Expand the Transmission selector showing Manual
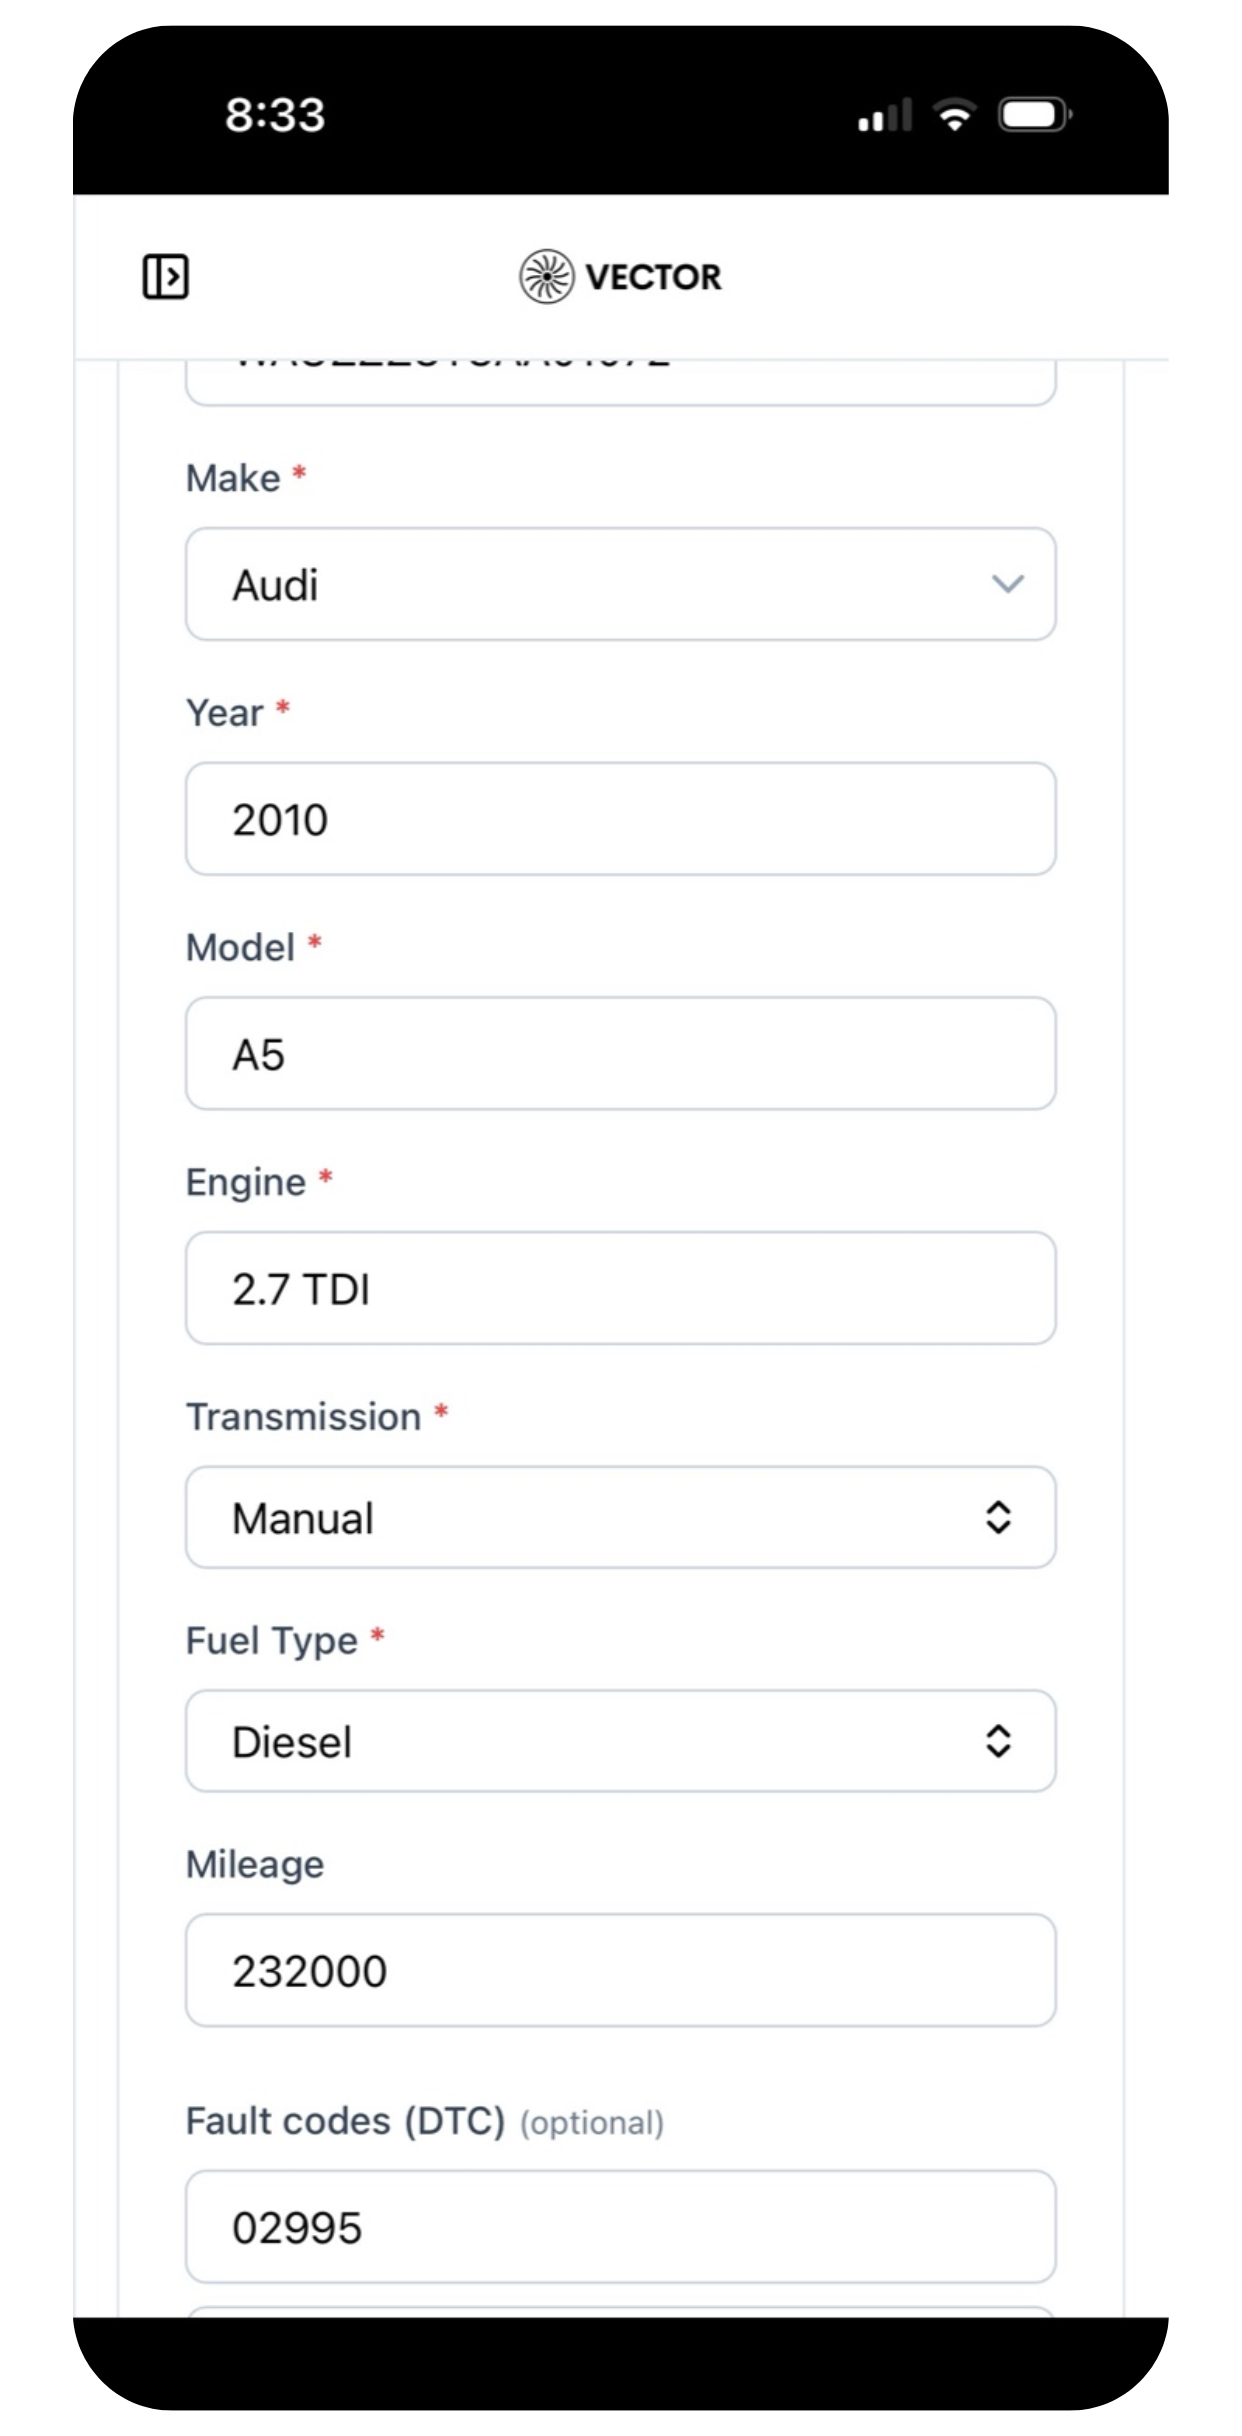1242x2436 pixels. point(600,1517)
